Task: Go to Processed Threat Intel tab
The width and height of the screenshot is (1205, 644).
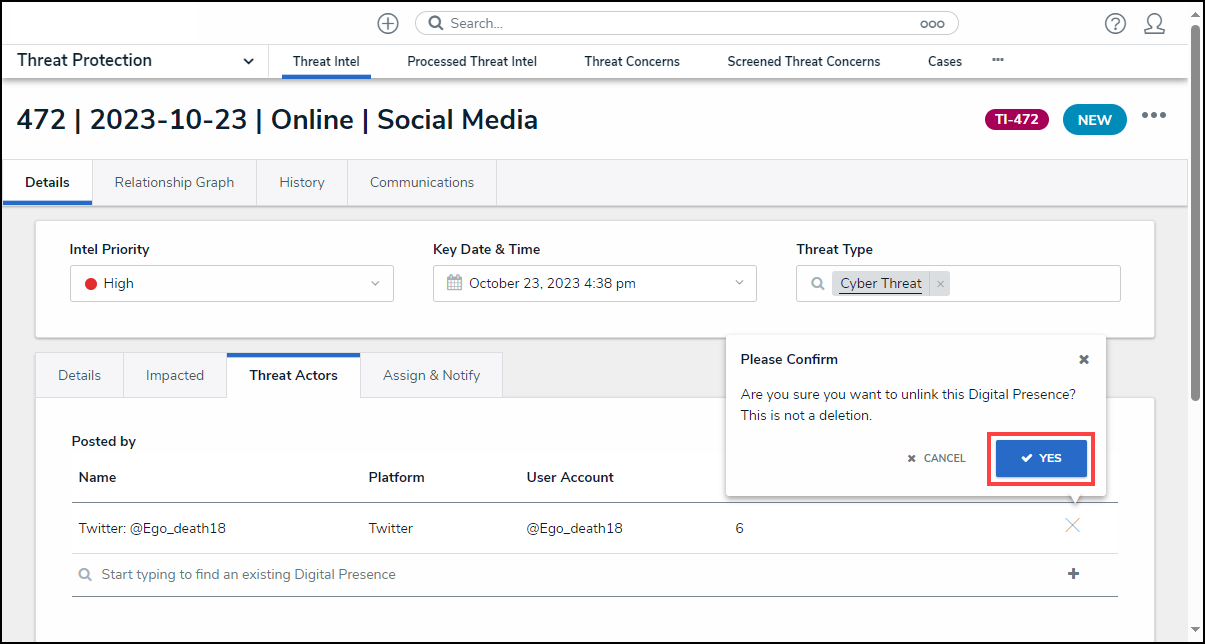Action: (472, 62)
